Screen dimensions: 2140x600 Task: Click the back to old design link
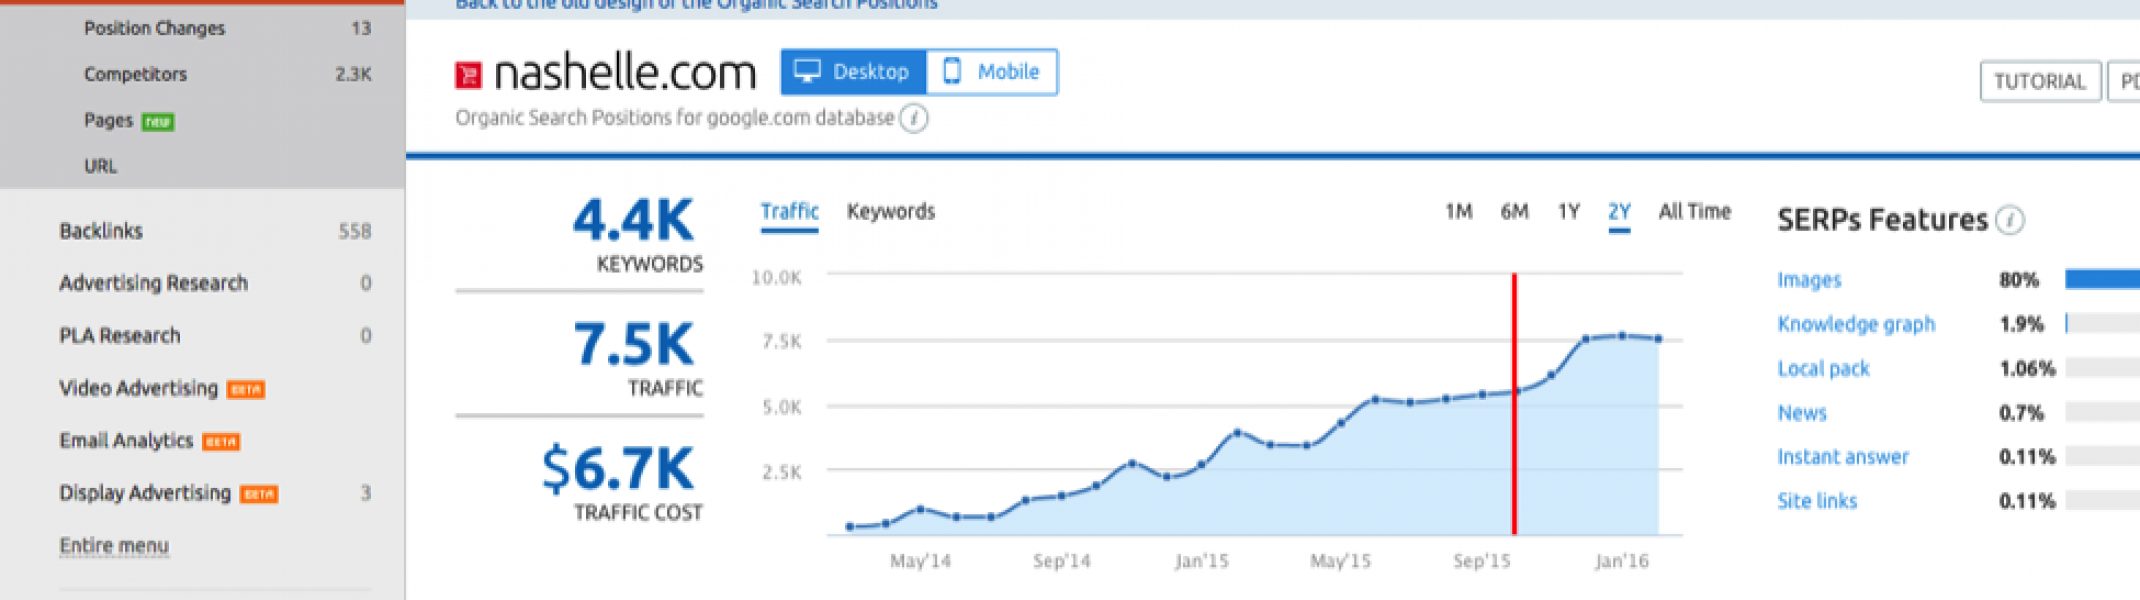697,4
